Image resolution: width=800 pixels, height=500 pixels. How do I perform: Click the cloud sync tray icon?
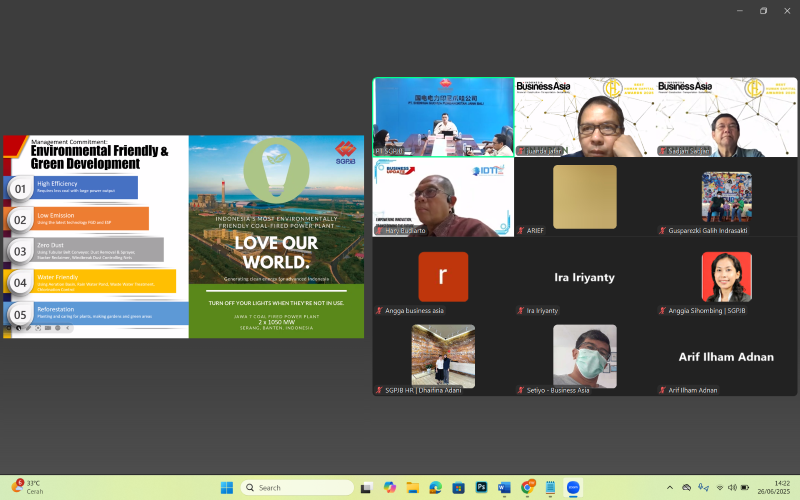tap(687, 488)
